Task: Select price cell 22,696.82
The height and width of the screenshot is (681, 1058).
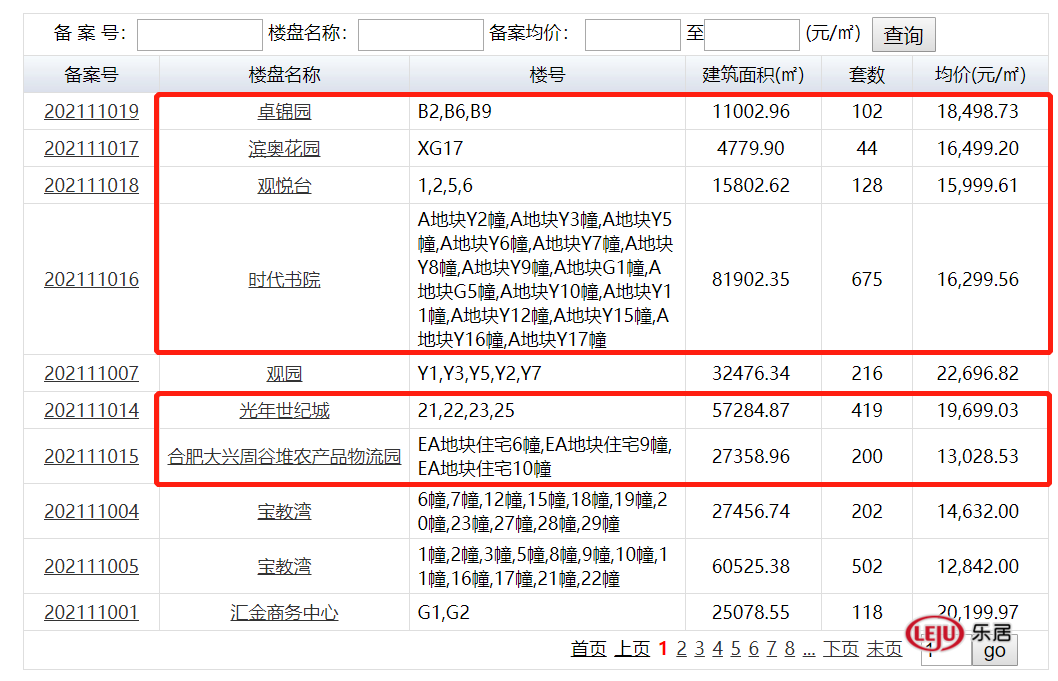Action: (978, 373)
